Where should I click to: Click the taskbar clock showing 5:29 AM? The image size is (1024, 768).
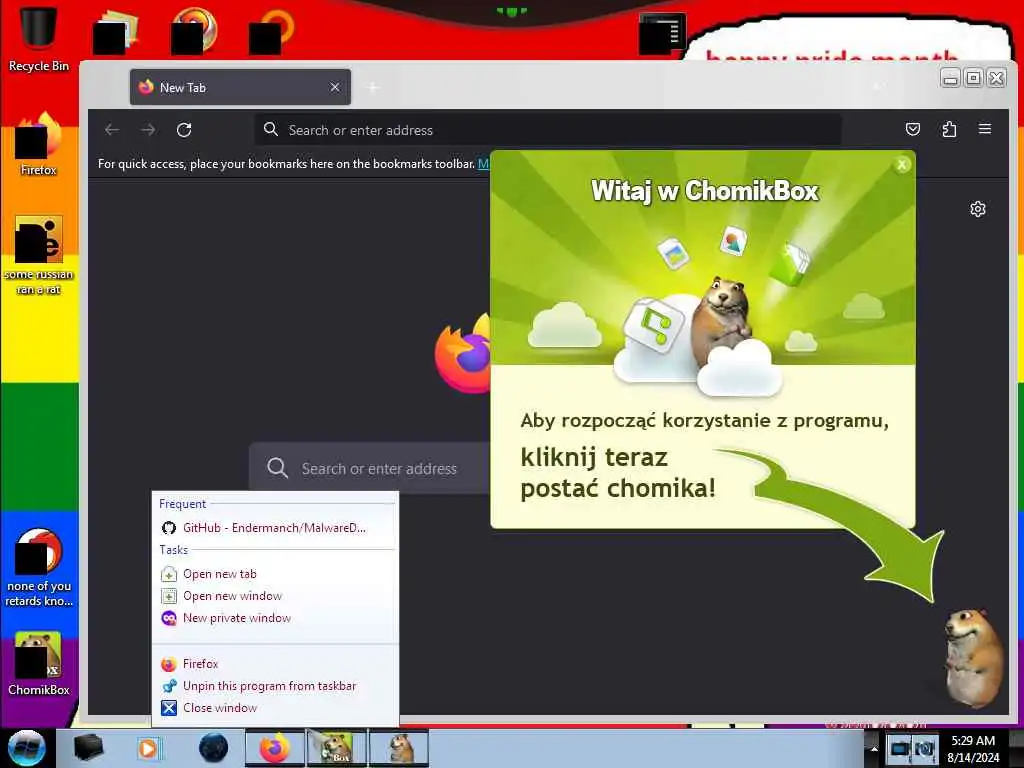point(973,748)
